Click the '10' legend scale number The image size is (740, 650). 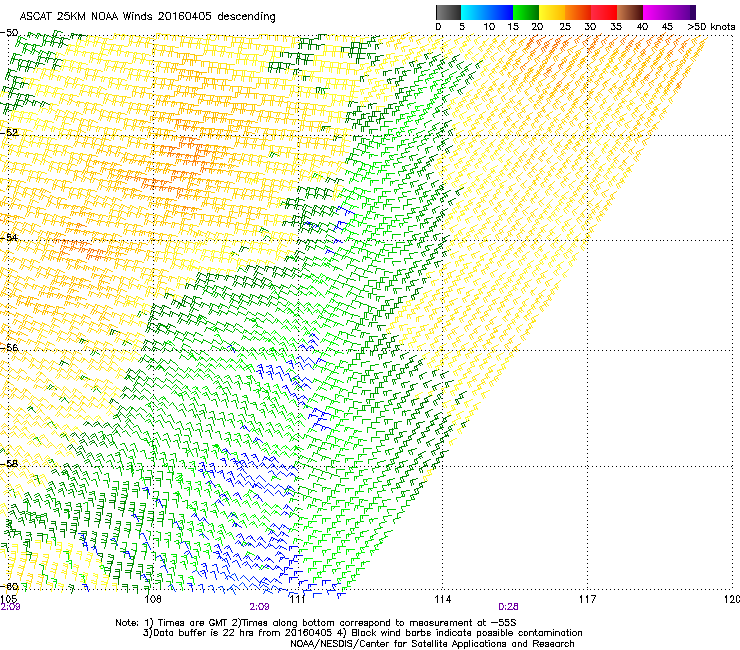[x=489, y=26]
